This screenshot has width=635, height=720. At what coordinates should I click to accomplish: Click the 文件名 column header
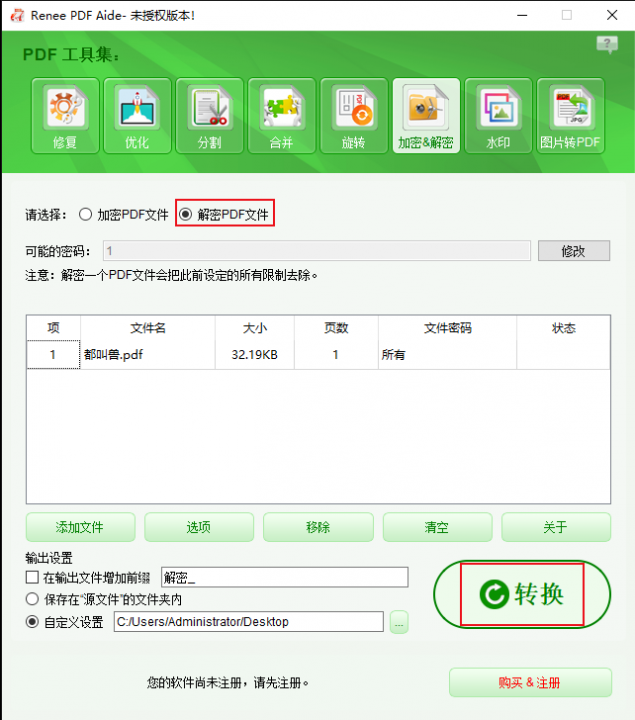pos(148,328)
